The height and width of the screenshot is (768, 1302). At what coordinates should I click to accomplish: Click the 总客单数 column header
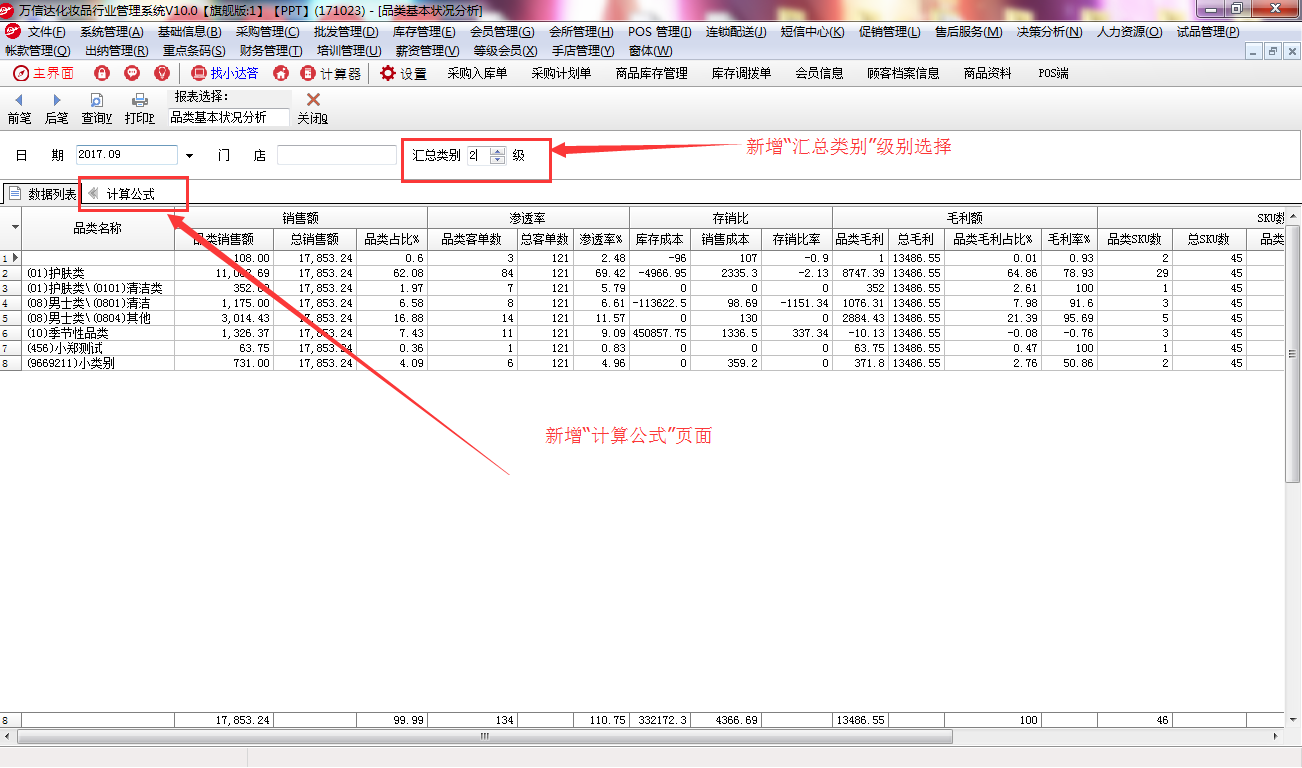pos(545,239)
